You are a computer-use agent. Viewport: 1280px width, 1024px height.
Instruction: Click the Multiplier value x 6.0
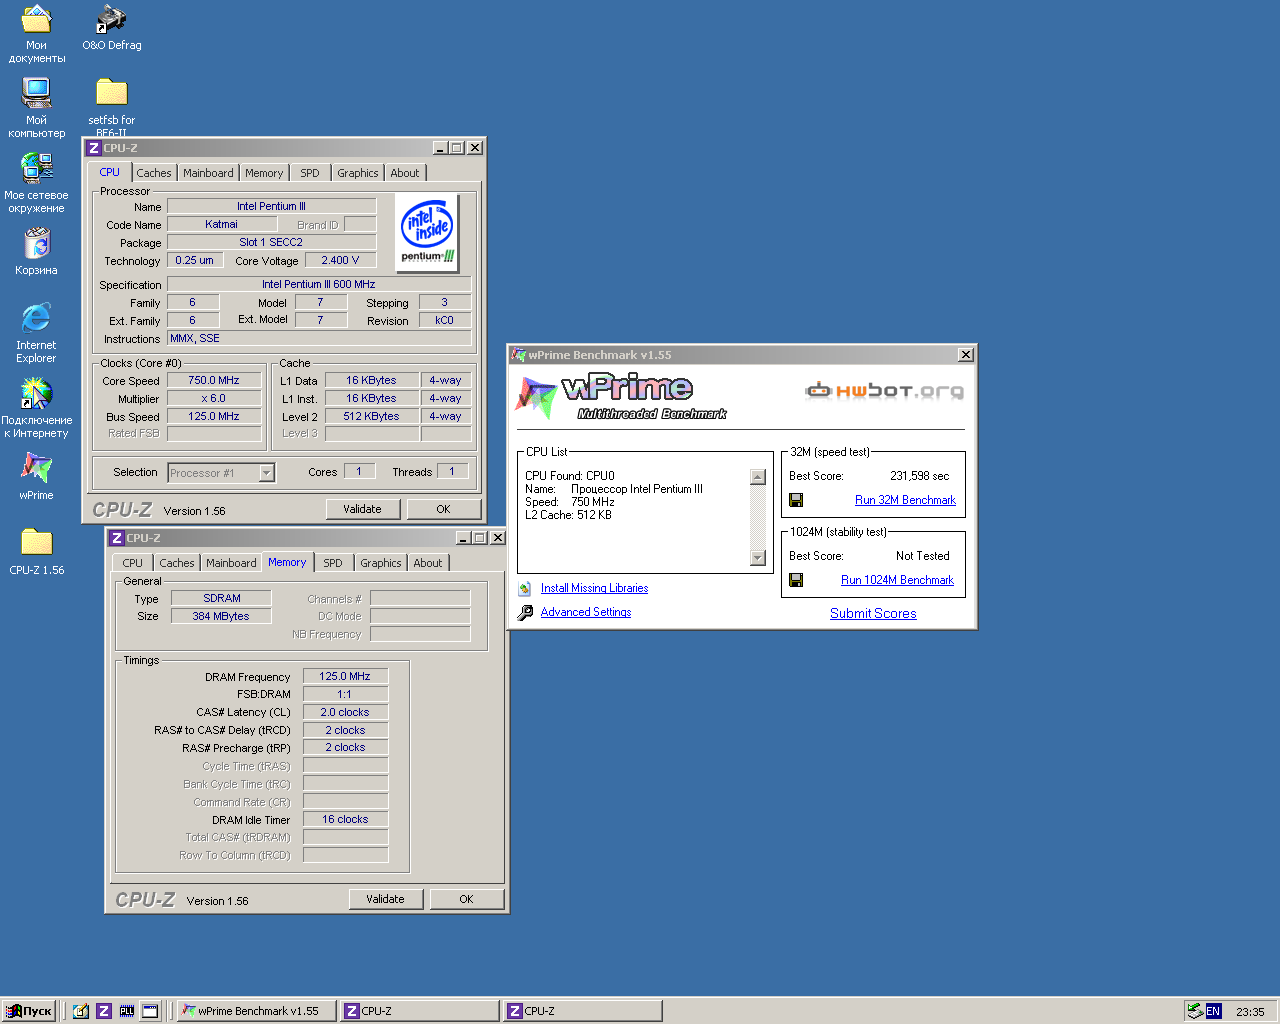coord(214,398)
